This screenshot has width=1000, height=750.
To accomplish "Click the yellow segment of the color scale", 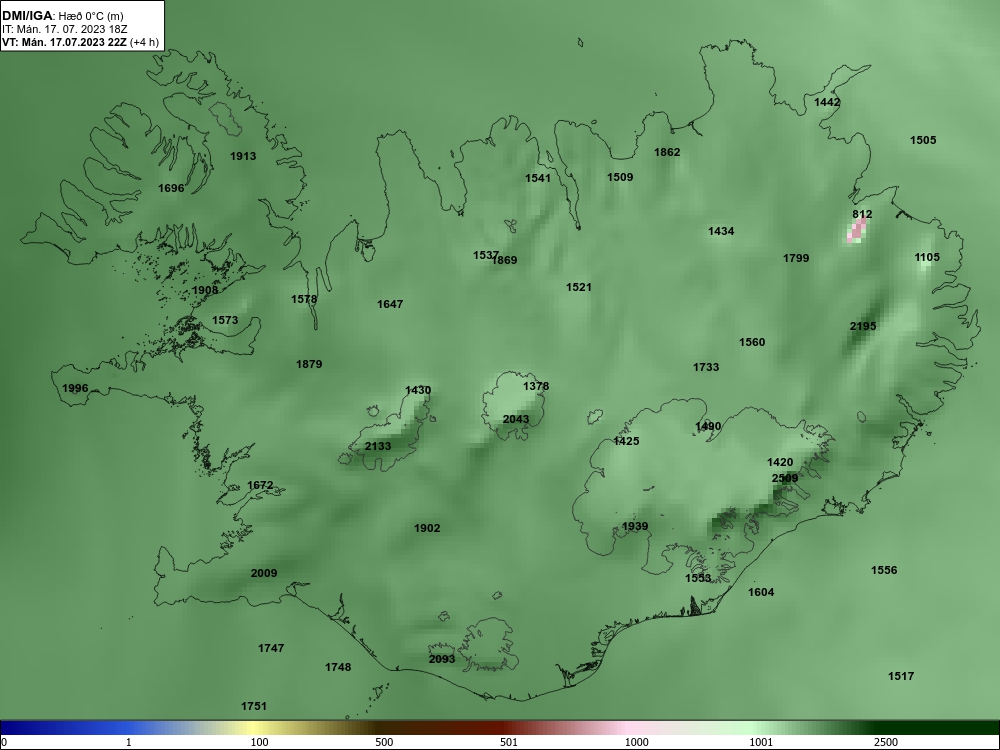I will click(255, 728).
